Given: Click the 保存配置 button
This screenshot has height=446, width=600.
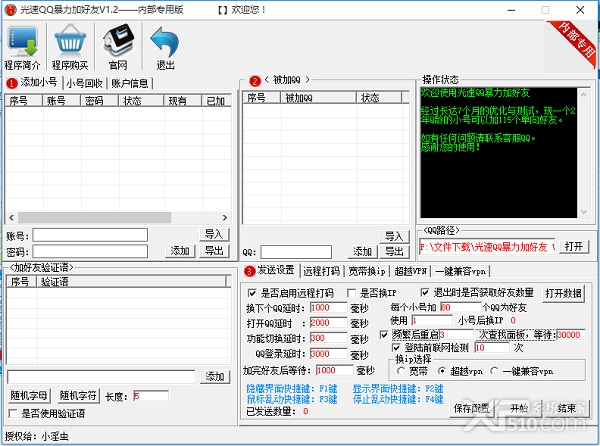Looking at the screenshot, I should 471,409.
